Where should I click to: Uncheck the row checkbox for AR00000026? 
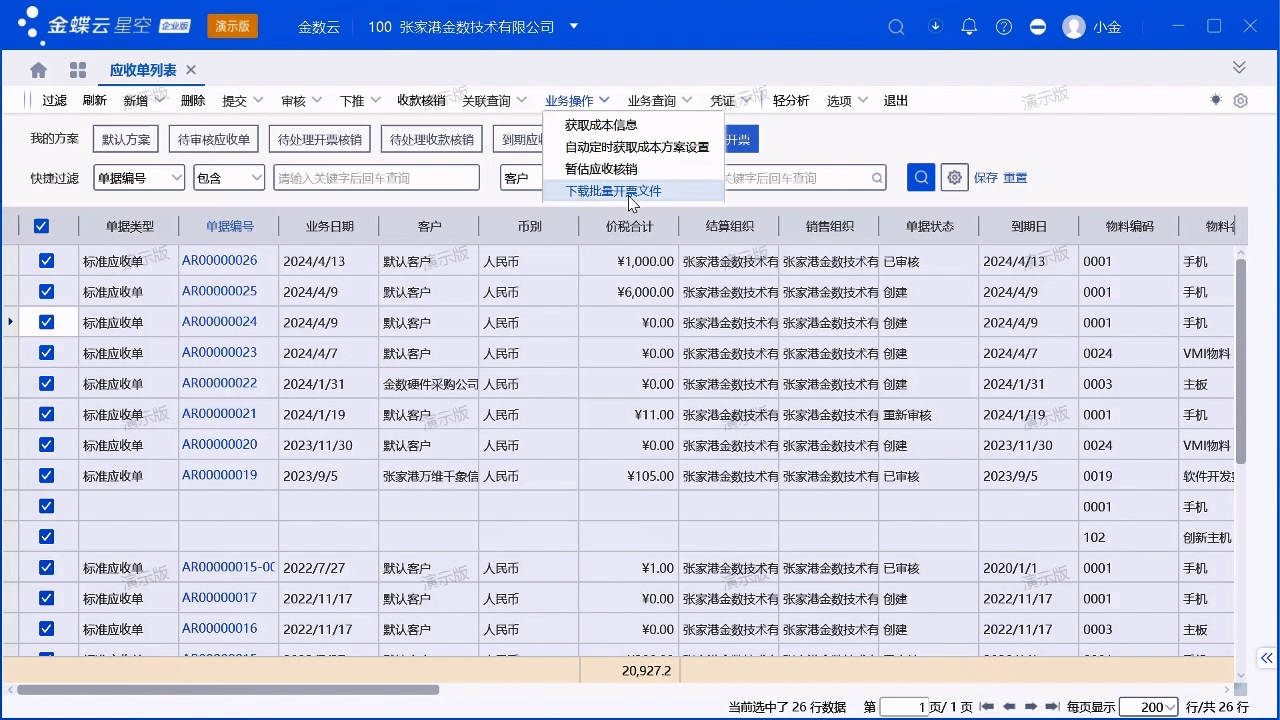tap(46, 261)
